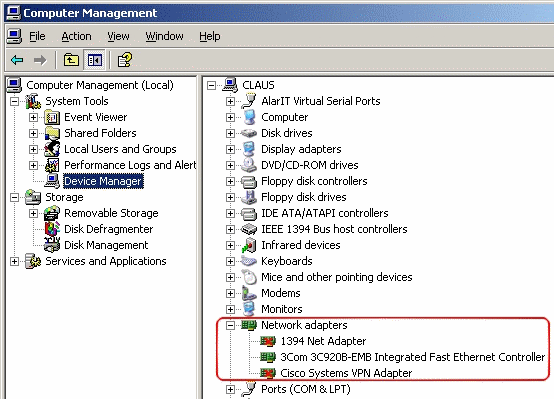Viewport: 554px width, 399px height.
Task: Select the disabled 1394 Net Adapter icon
Action: coord(268,341)
